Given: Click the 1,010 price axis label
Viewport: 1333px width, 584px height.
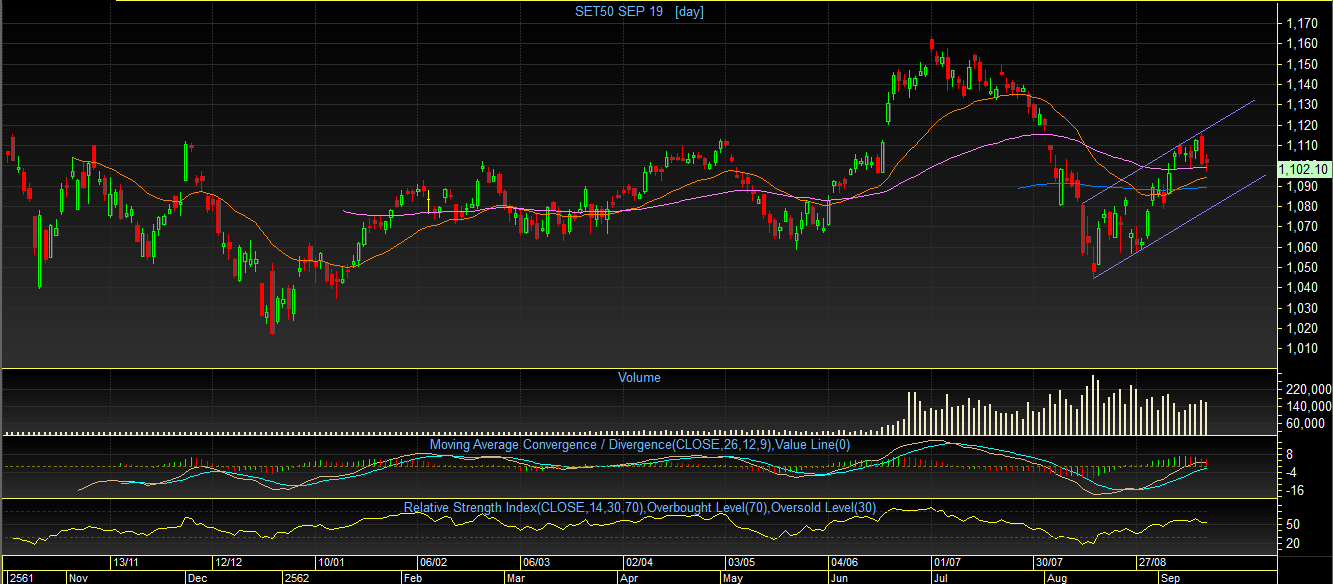Looking at the screenshot, I should pos(1302,349).
